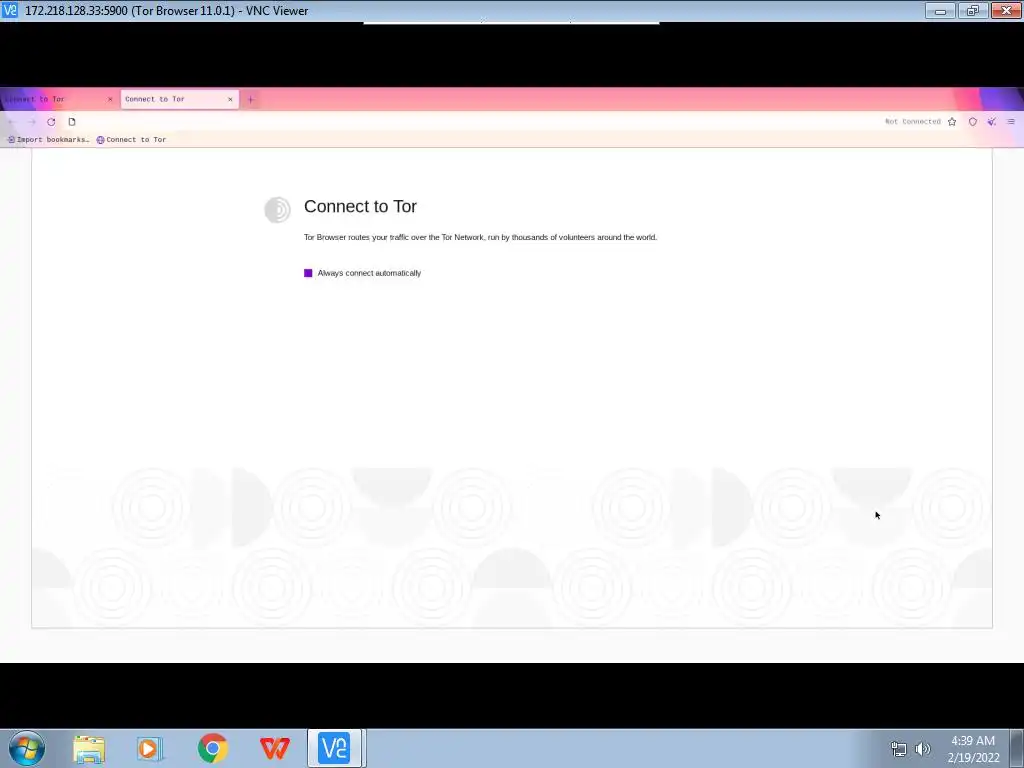This screenshot has width=1024, height=768.
Task: Open WPS Office from the taskbar
Action: [x=274, y=748]
